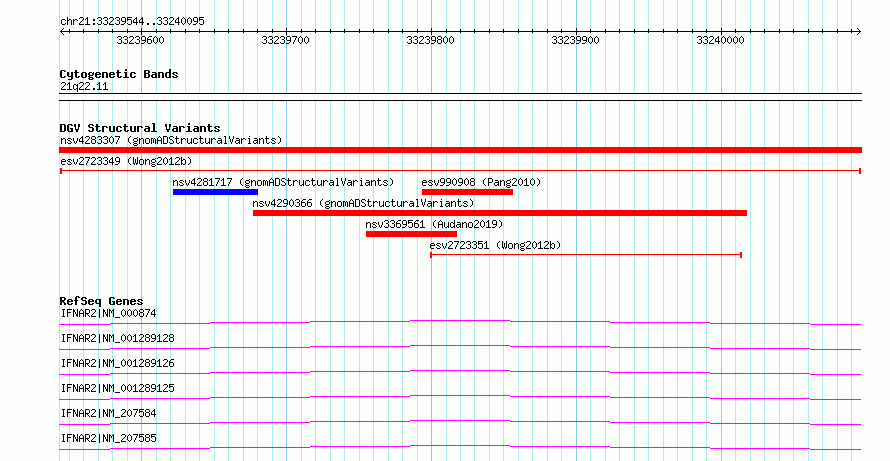Open variant nsv4290366 label
The height and width of the screenshot is (461, 890).
363,203
